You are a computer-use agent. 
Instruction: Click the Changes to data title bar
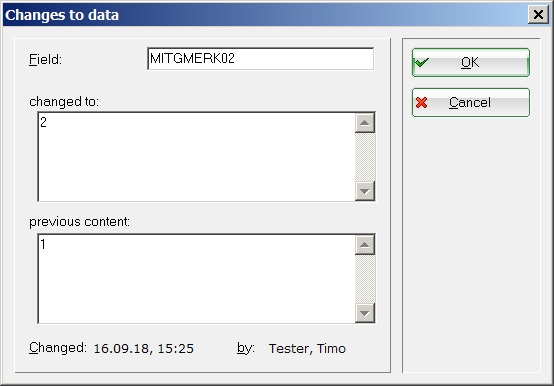tap(265, 15)
